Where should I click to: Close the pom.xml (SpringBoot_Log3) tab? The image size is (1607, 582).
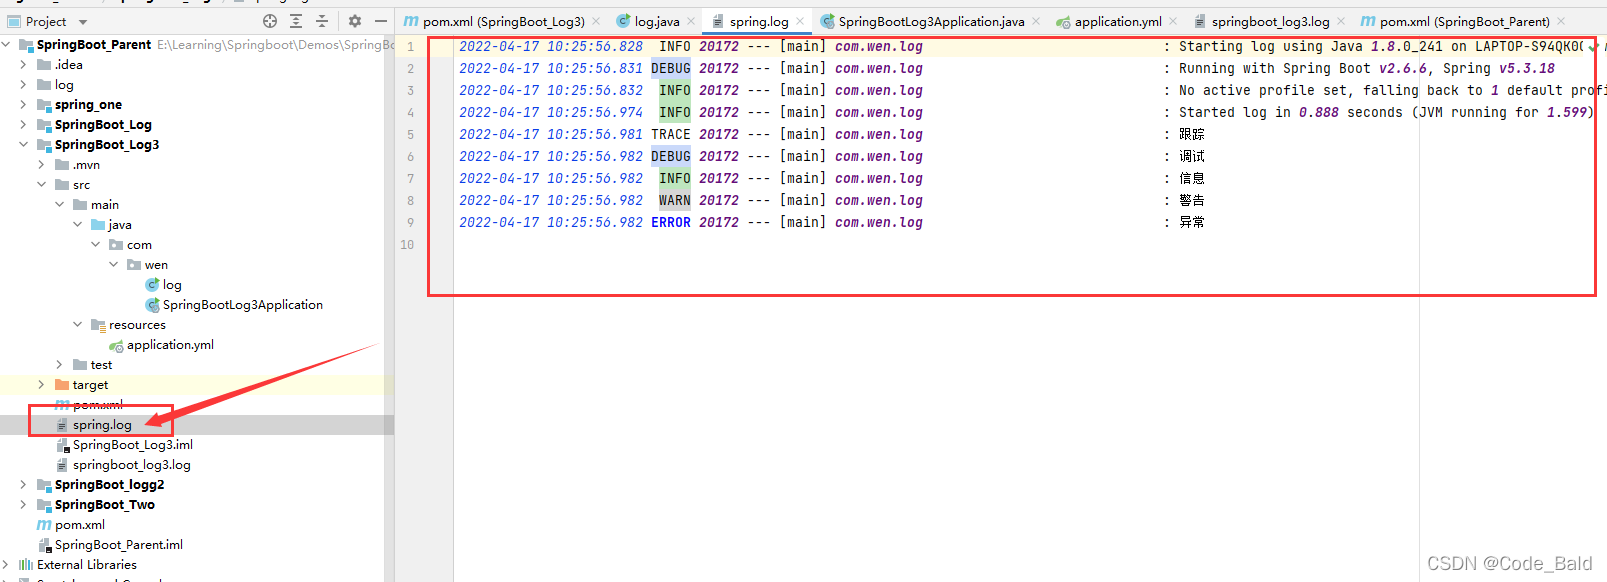(597, 21)
